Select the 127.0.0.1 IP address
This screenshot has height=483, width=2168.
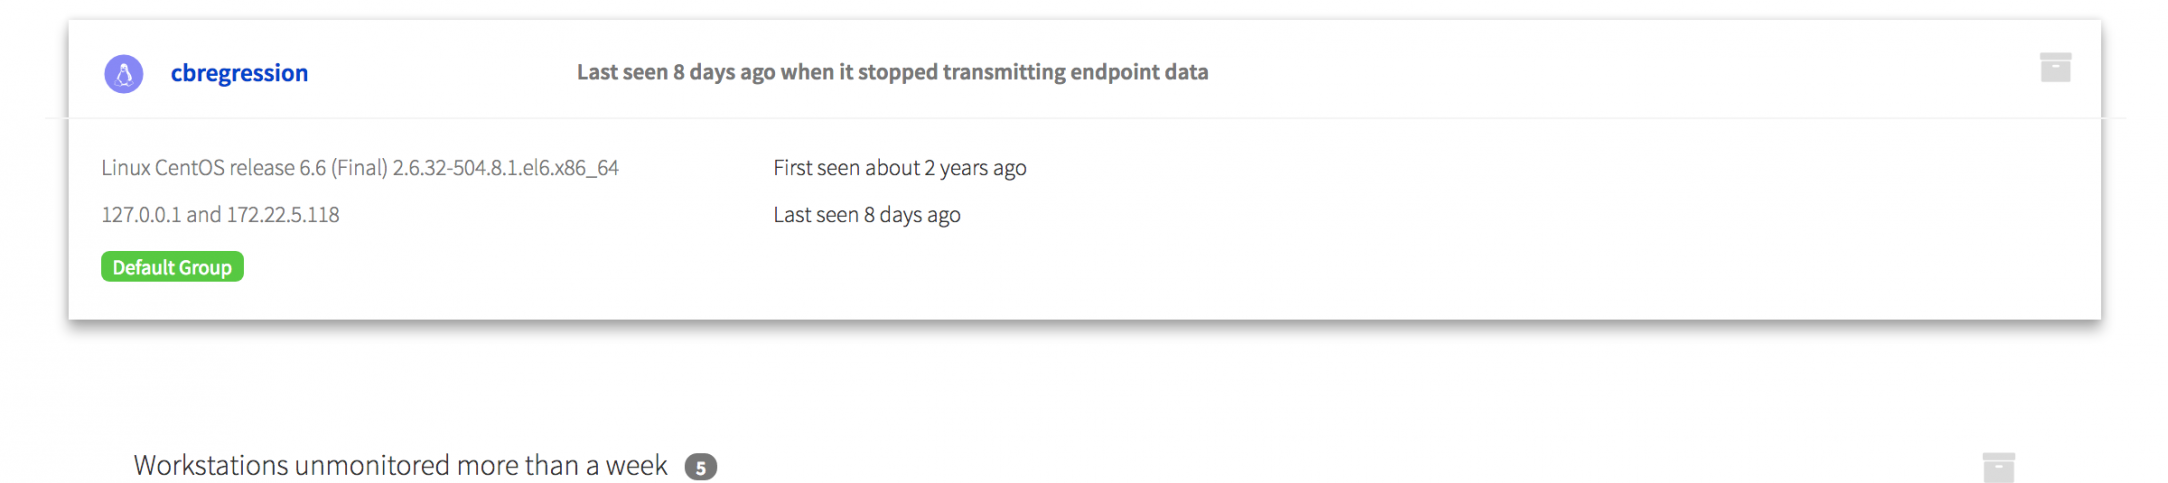pos(140,215)
